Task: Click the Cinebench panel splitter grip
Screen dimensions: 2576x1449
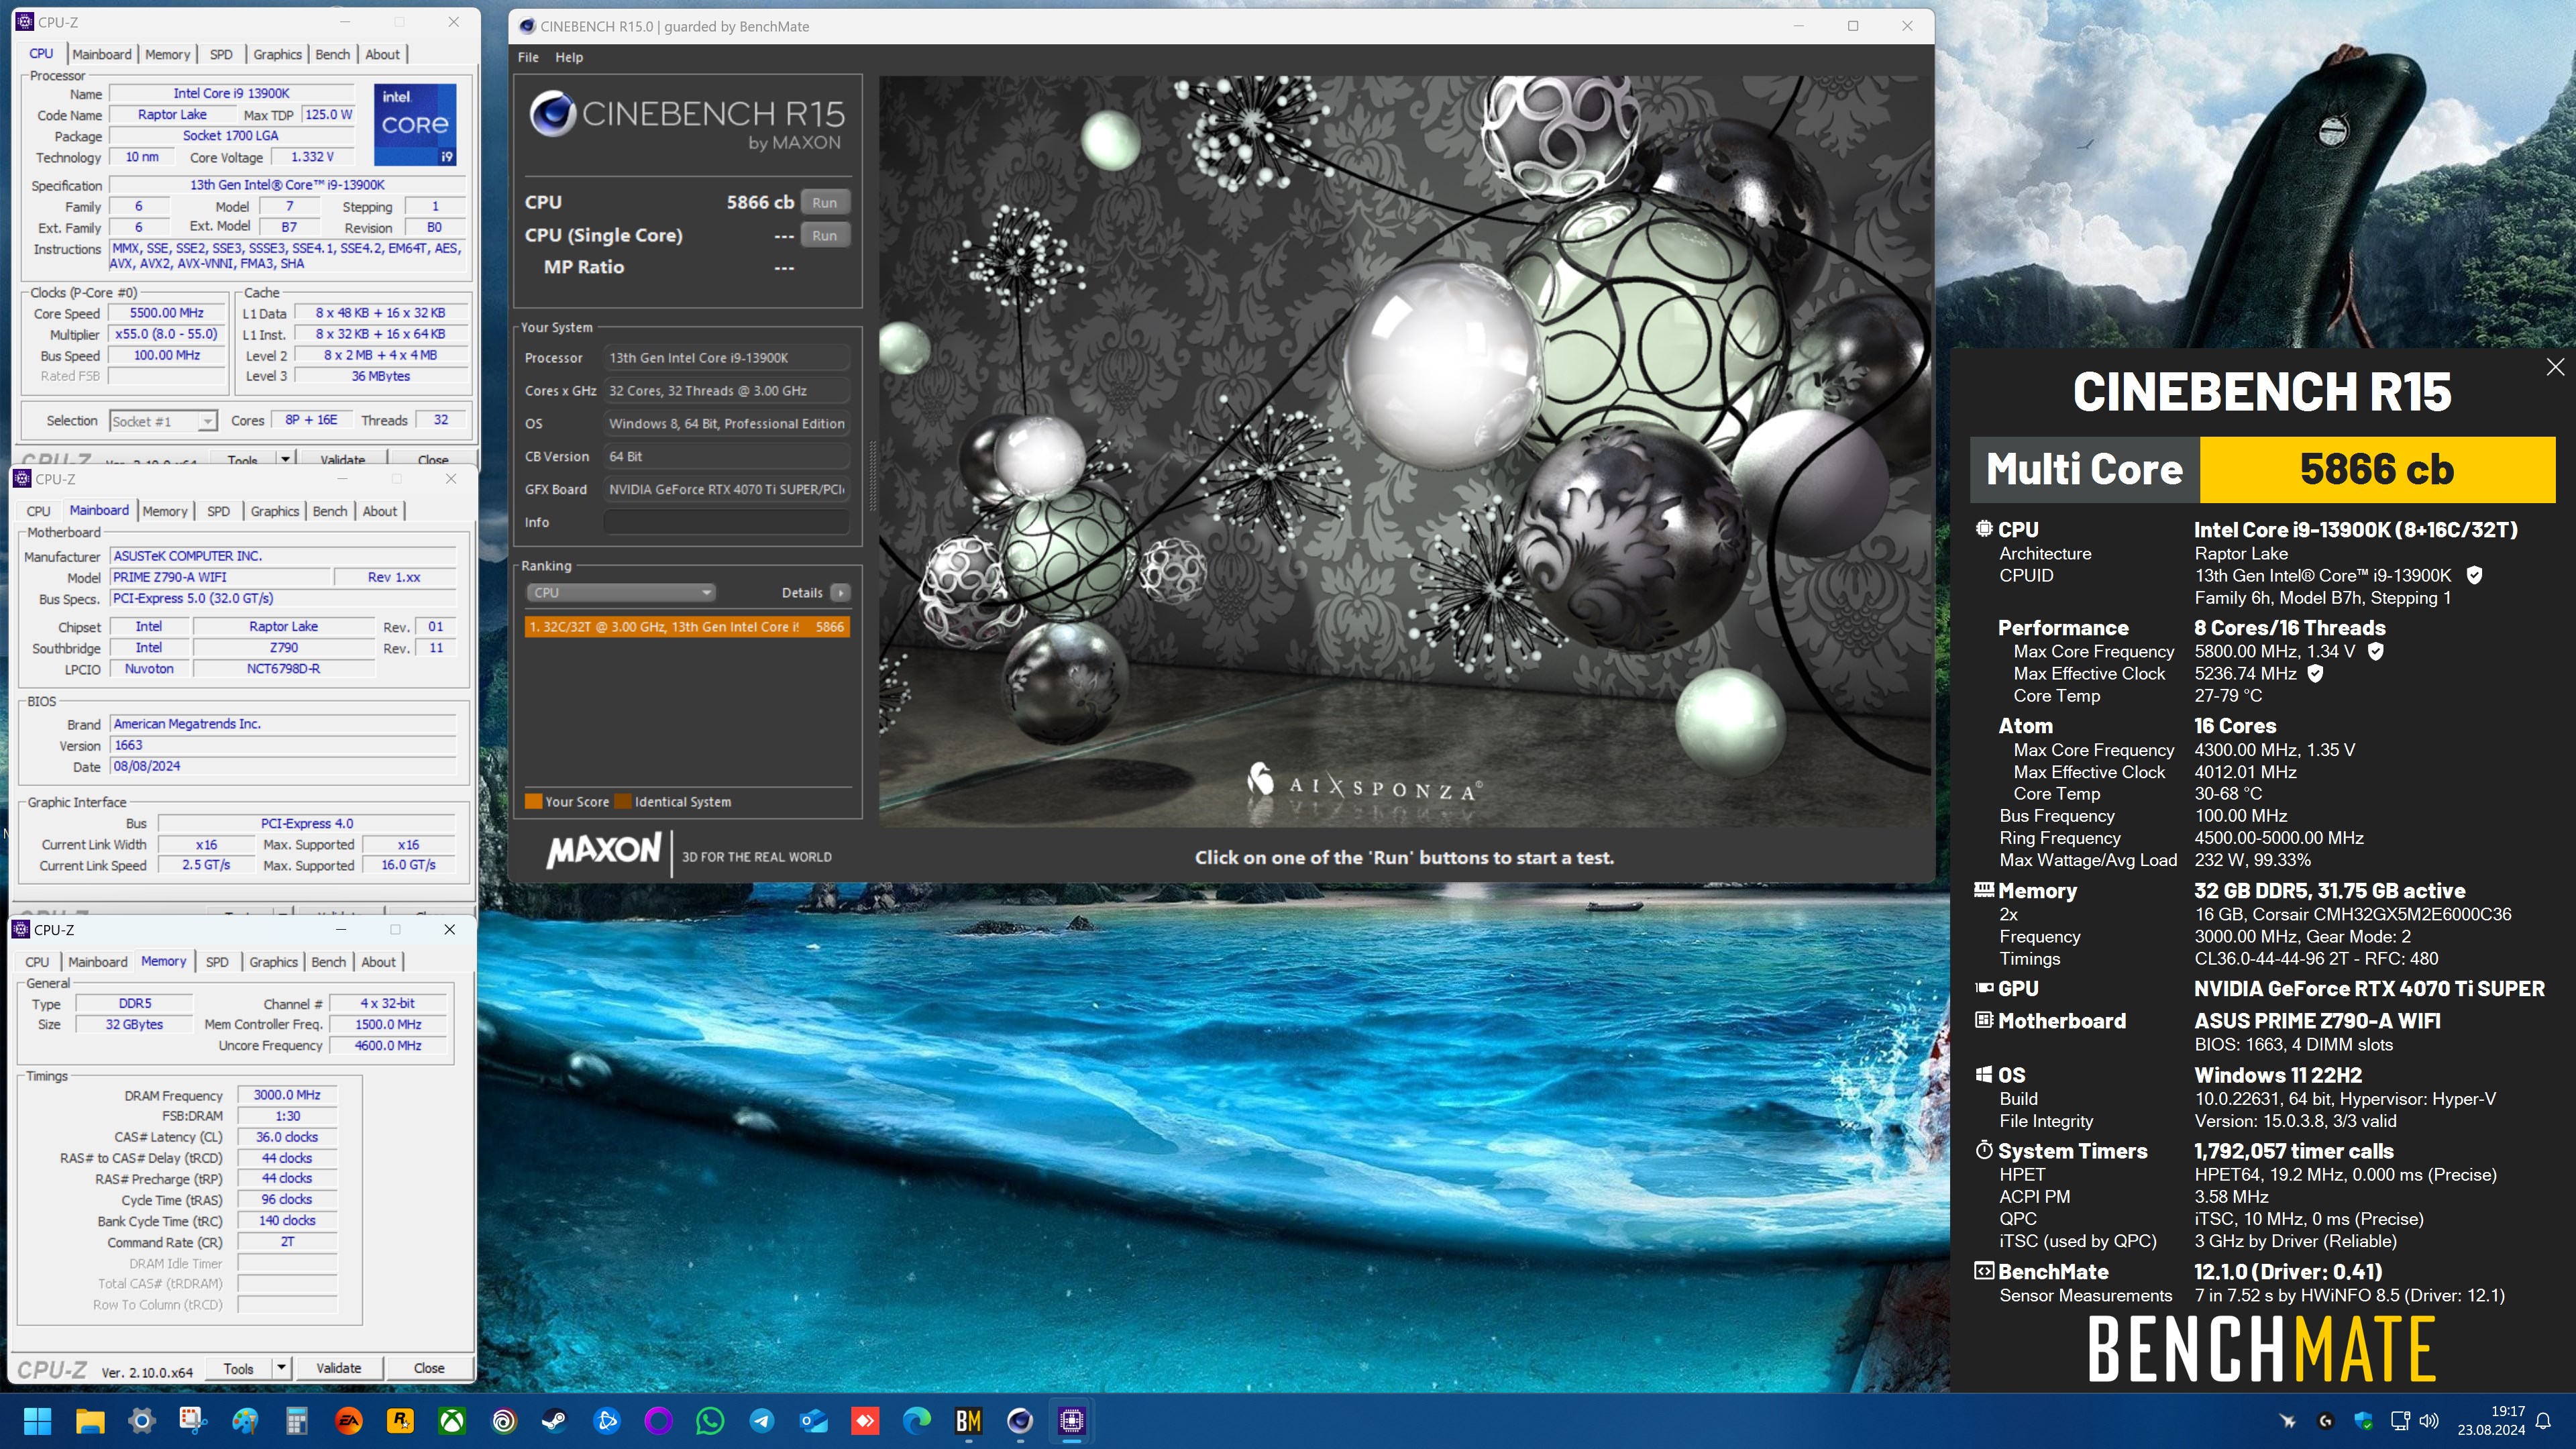Action: [872, 476]
